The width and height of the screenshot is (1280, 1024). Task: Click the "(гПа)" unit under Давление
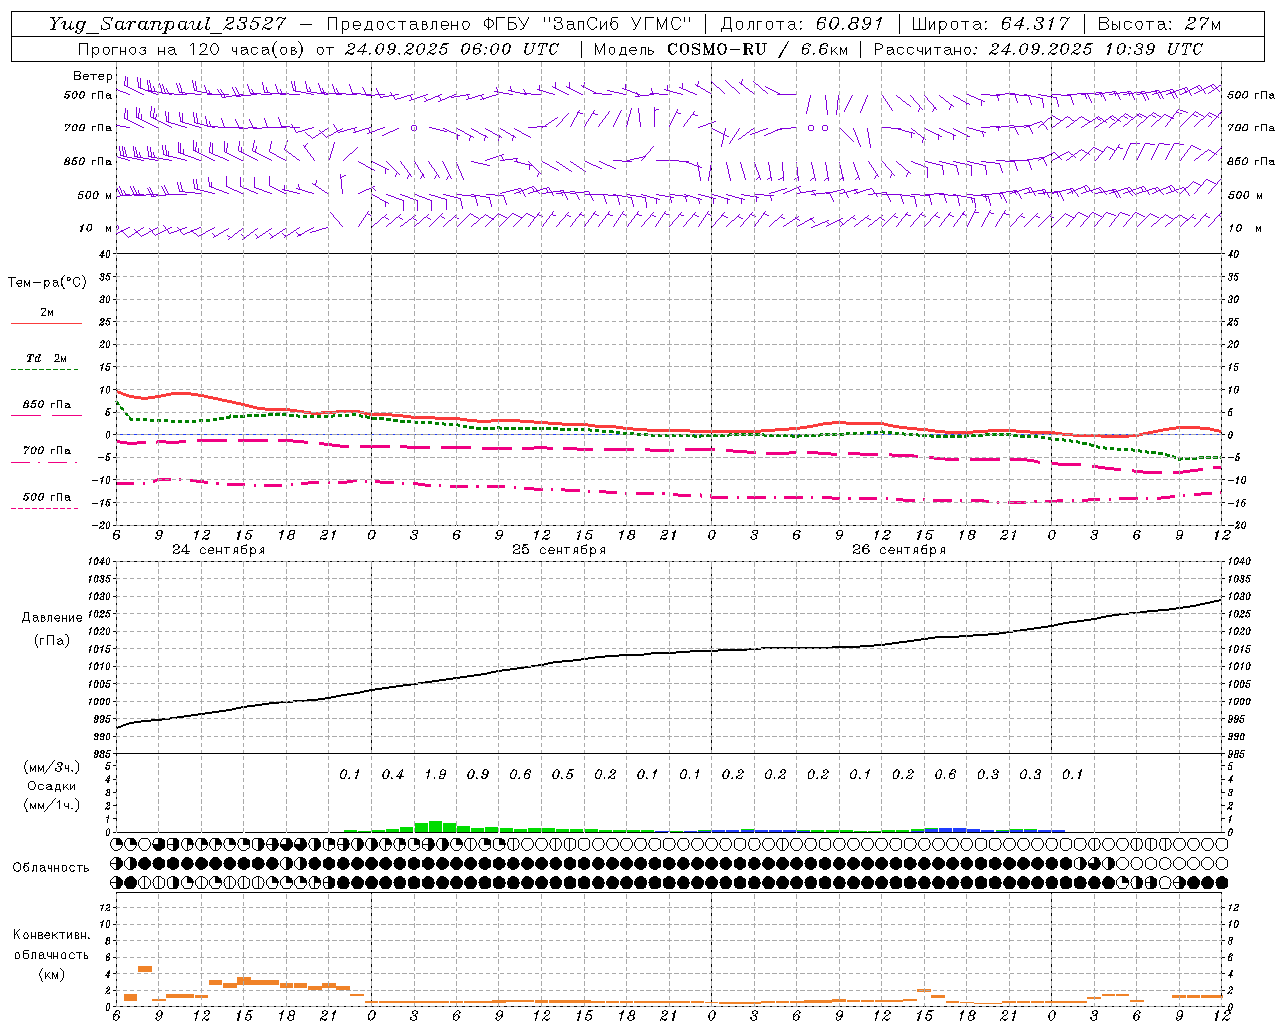click(52, 640)
